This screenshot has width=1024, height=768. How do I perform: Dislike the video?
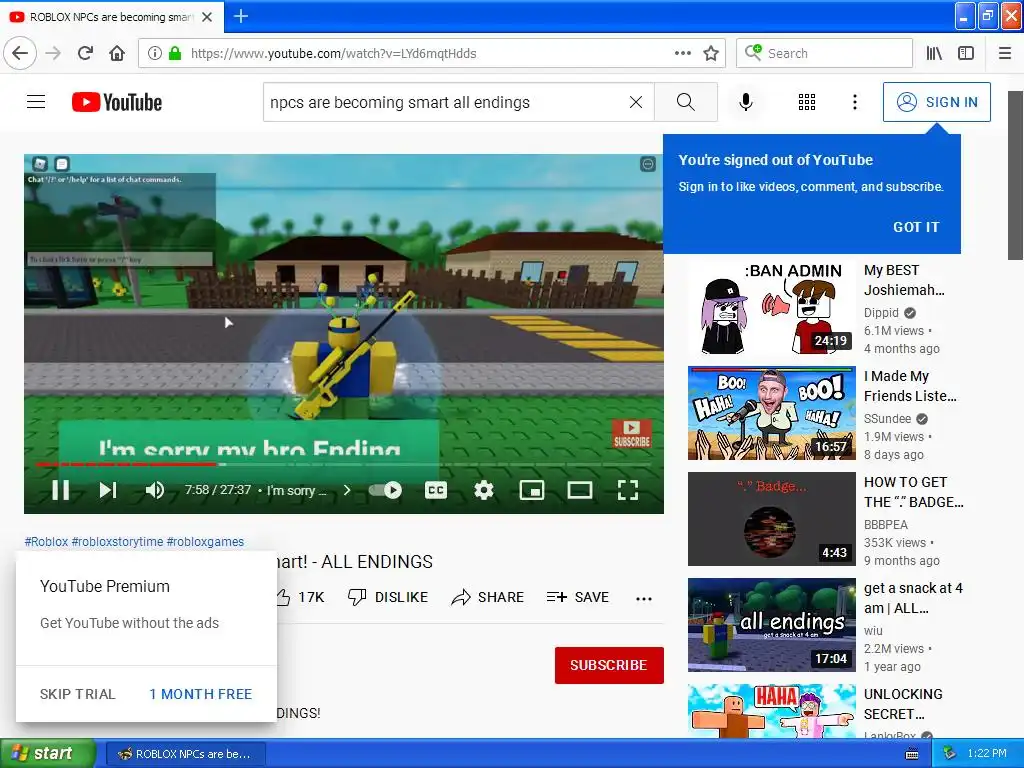(x=388, y=597)
